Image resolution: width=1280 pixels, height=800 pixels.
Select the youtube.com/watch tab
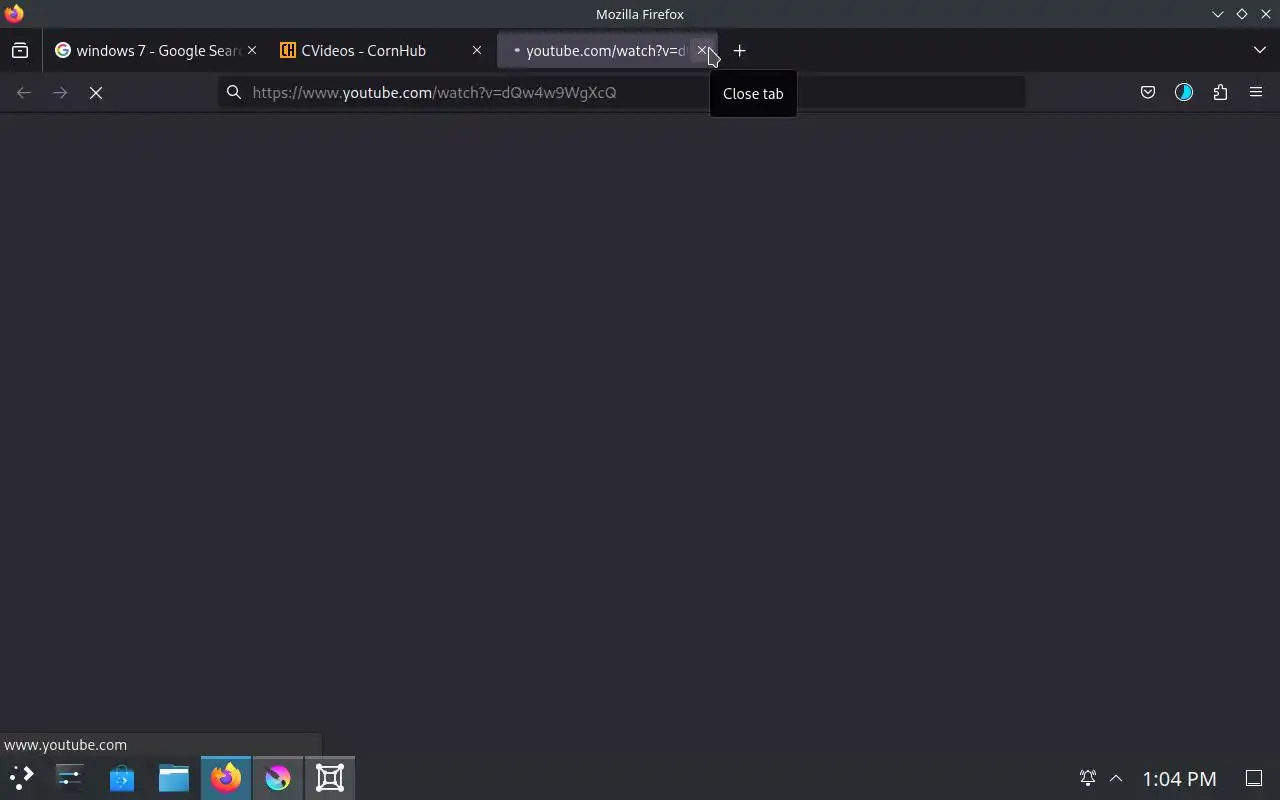pos(607,50)
